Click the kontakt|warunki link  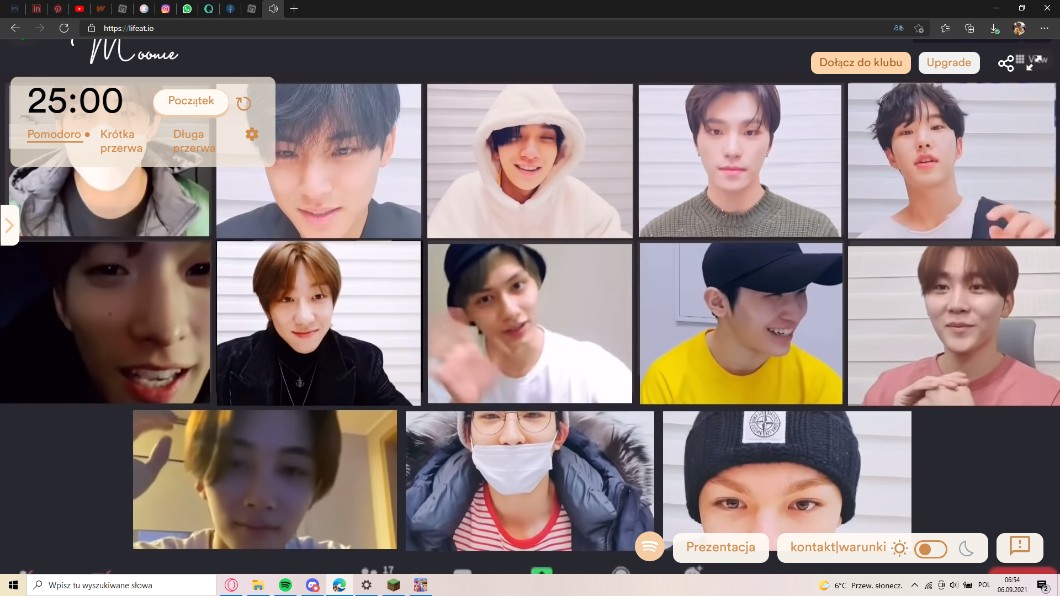tap(838, 548)
